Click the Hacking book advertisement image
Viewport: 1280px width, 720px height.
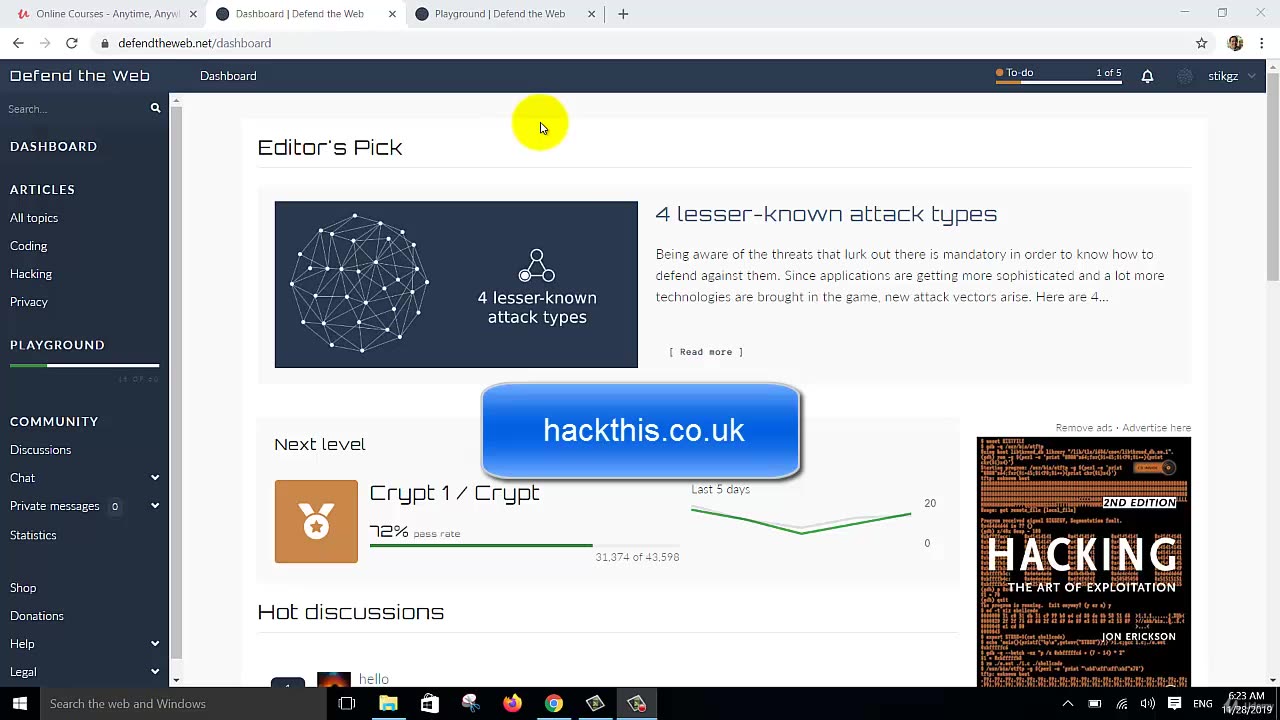(x=1084, y=562)
